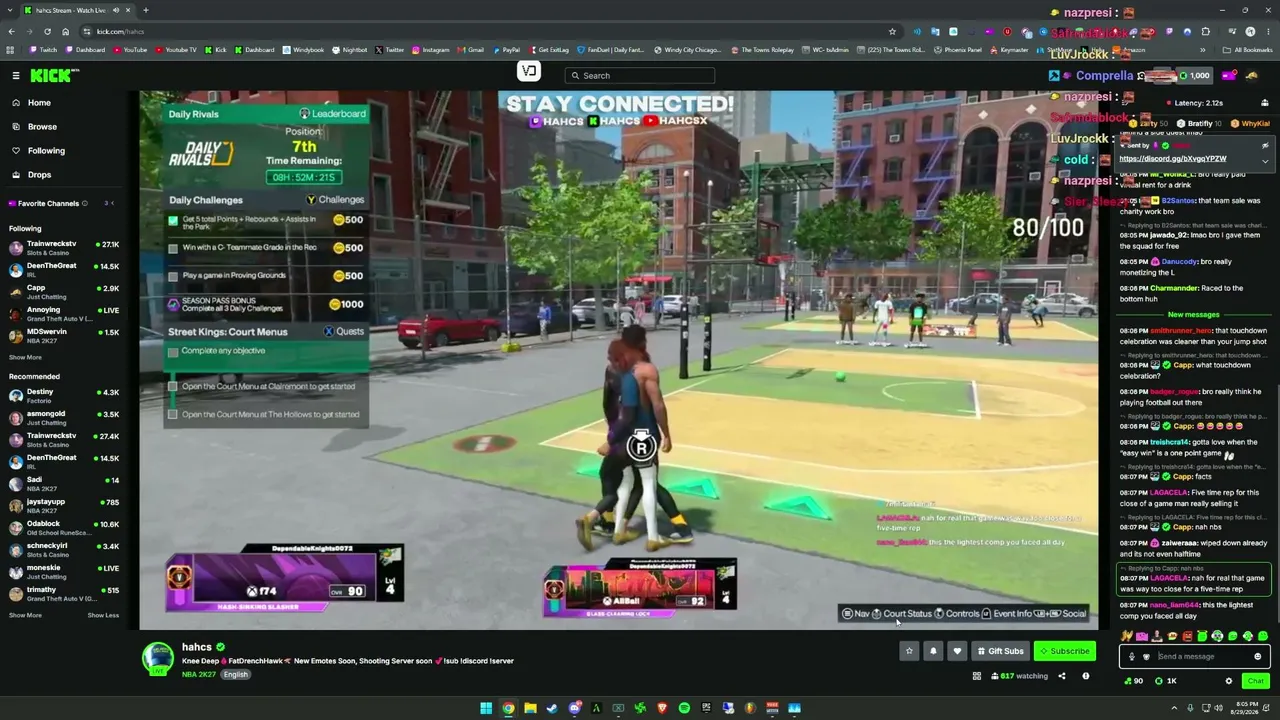Open Spotify from the taskbar

pos(684,708)
